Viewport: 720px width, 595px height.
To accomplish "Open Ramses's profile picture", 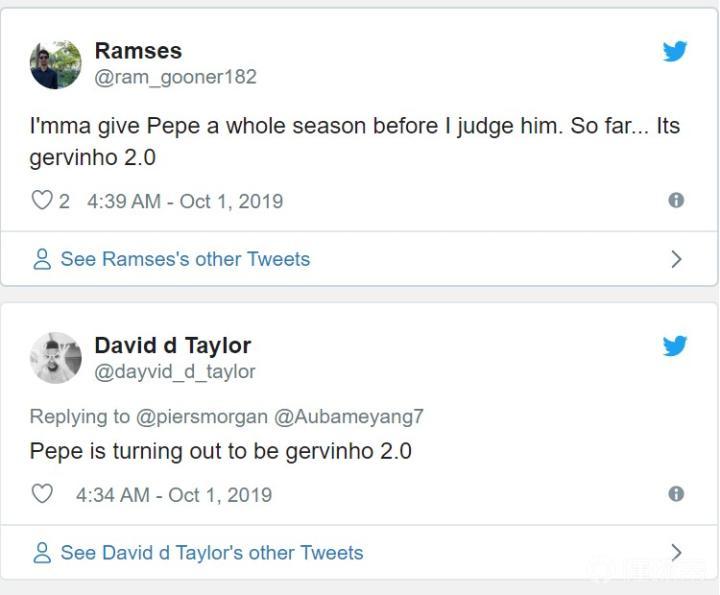I will click(x=56, y=64).
